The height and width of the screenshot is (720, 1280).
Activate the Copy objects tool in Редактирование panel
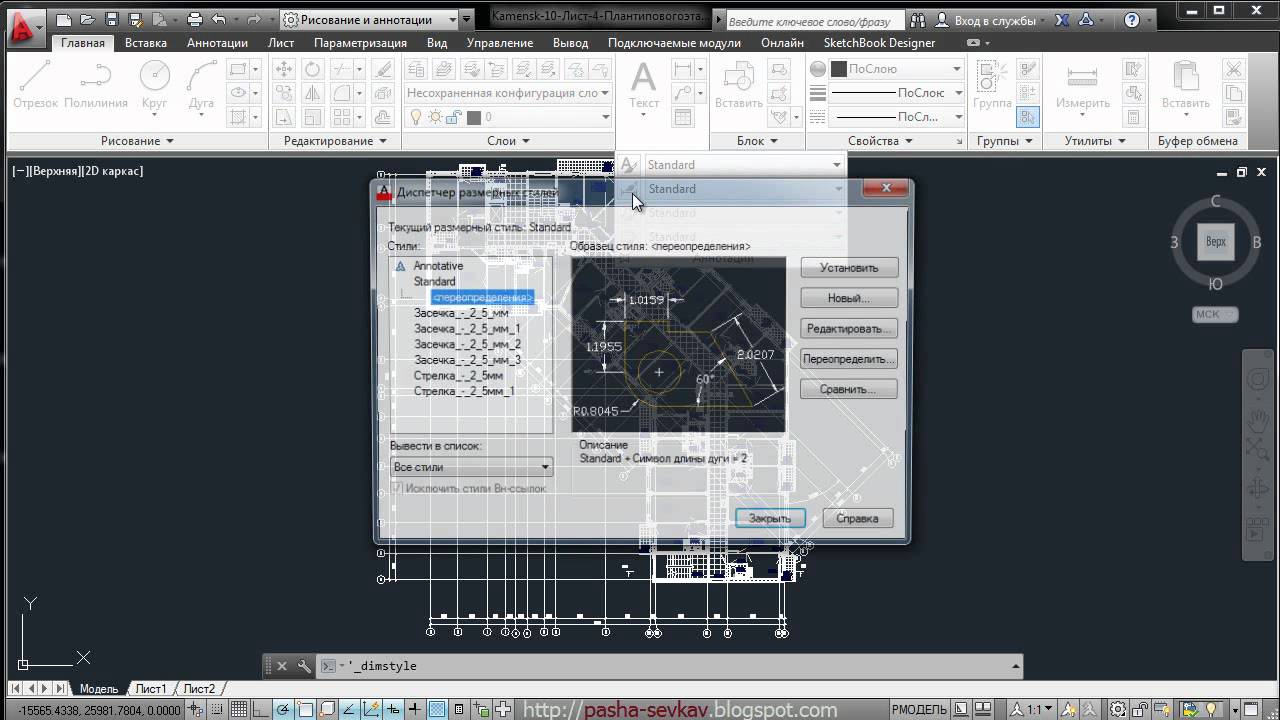tap(284, 93)
